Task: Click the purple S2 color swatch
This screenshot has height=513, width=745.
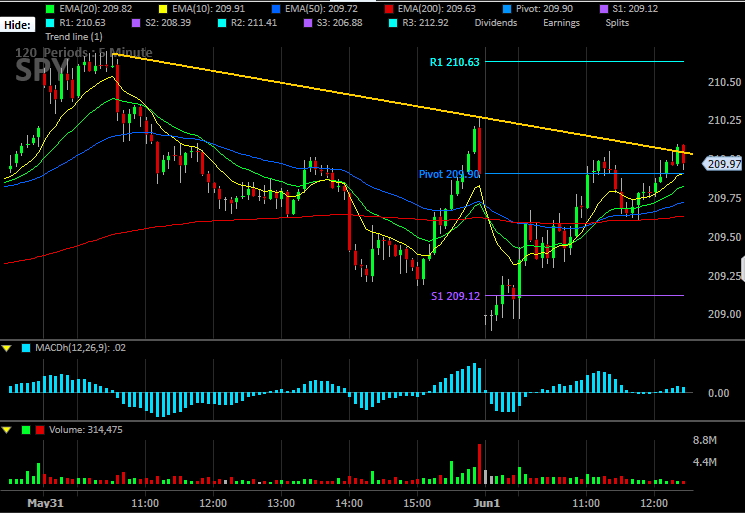Action: [136, 23]
